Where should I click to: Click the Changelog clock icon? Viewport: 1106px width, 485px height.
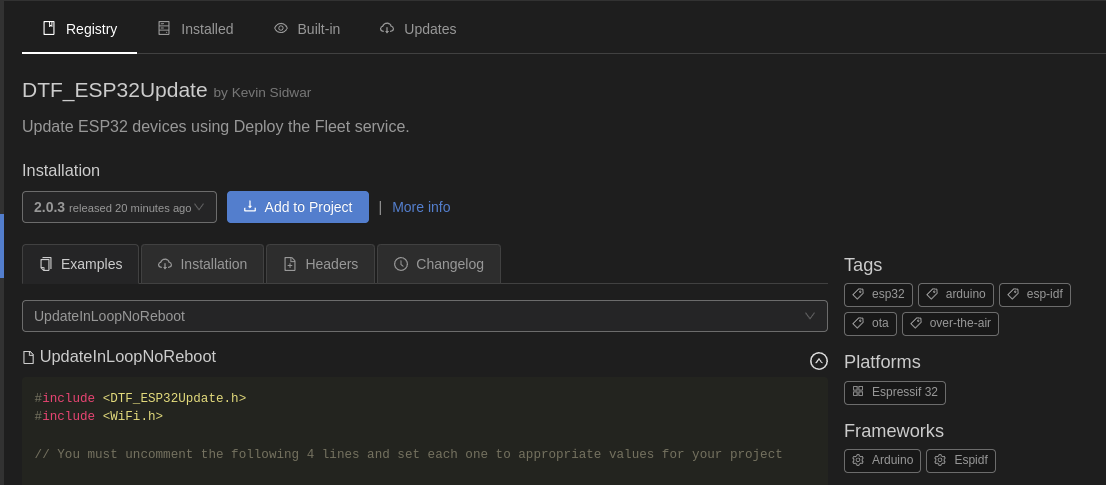(x=401, y=264)
